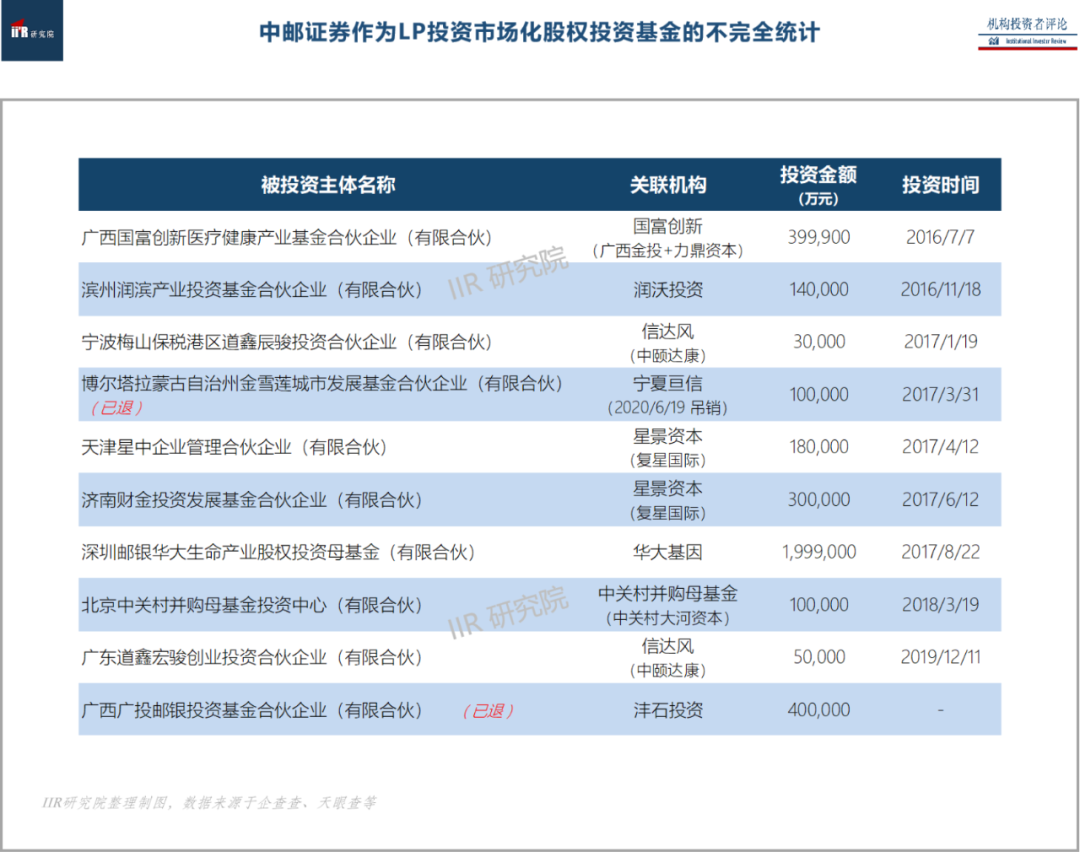Screen dimensions: 1080x852
Task: Click the 投资时间 column header
Action: click(941, 185)
